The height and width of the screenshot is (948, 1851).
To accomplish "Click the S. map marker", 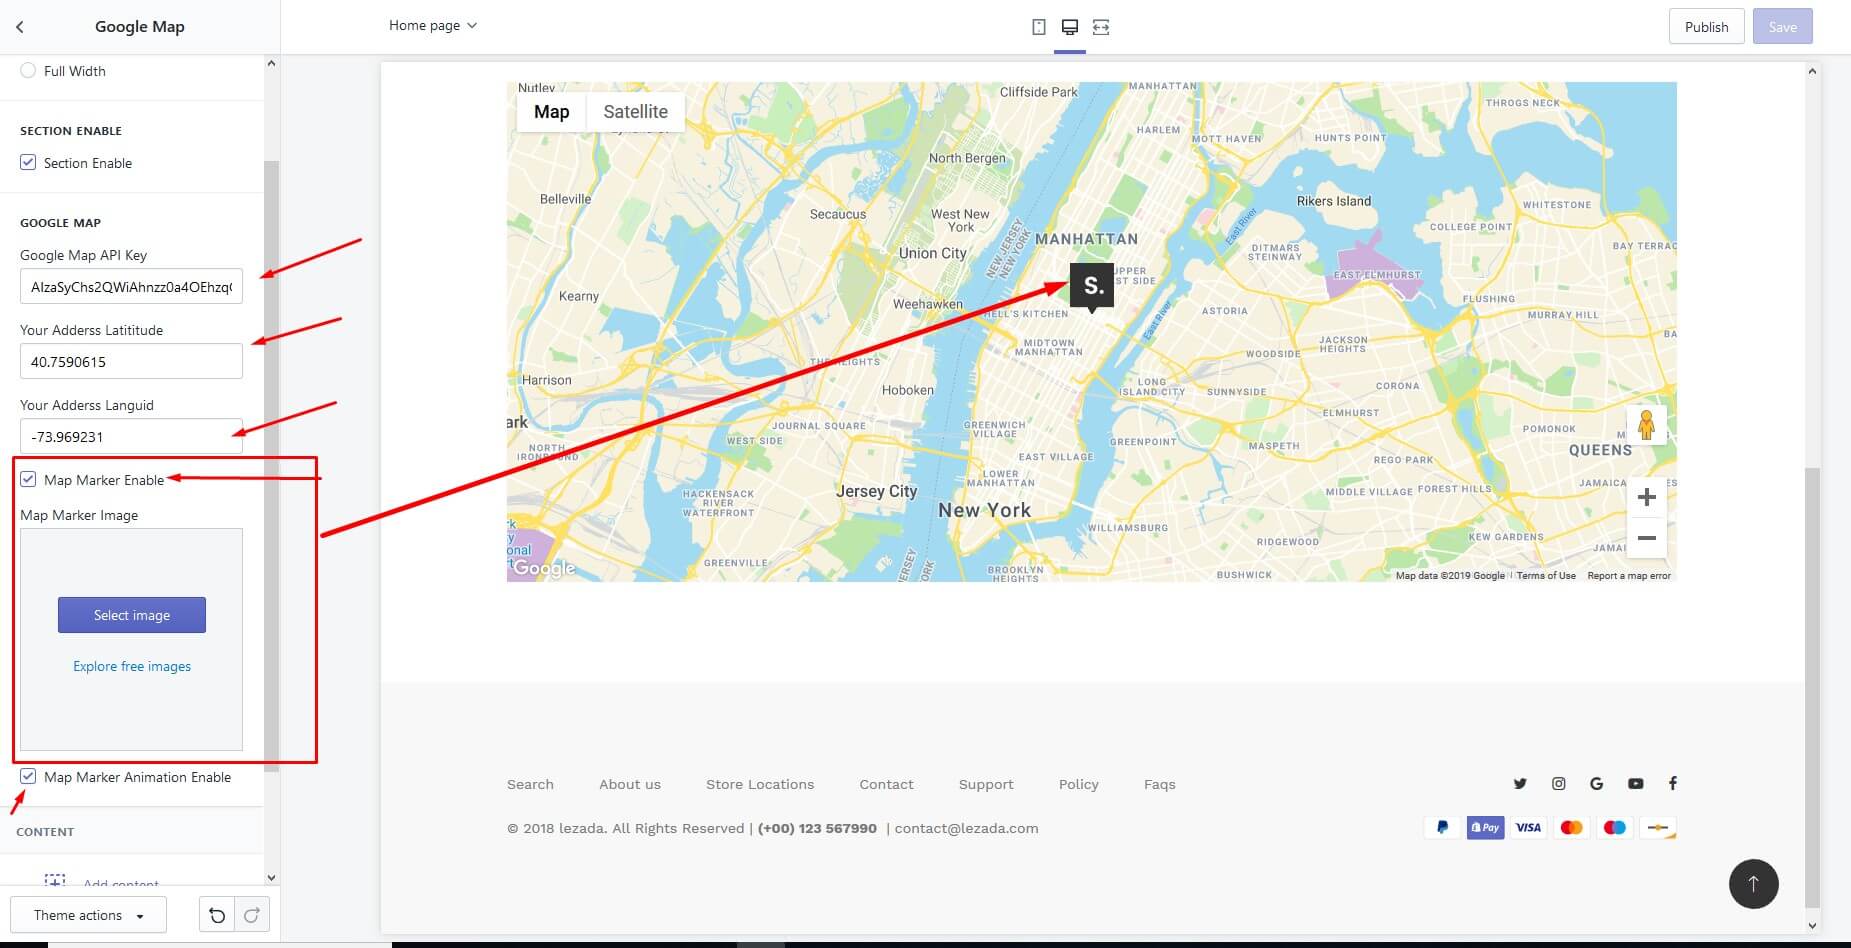I will (x=1092, y=287).
